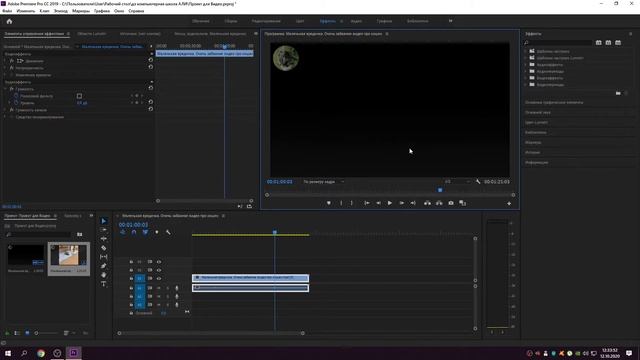
Task: Toggle lock on the V3 track
Action: [131, 262]
